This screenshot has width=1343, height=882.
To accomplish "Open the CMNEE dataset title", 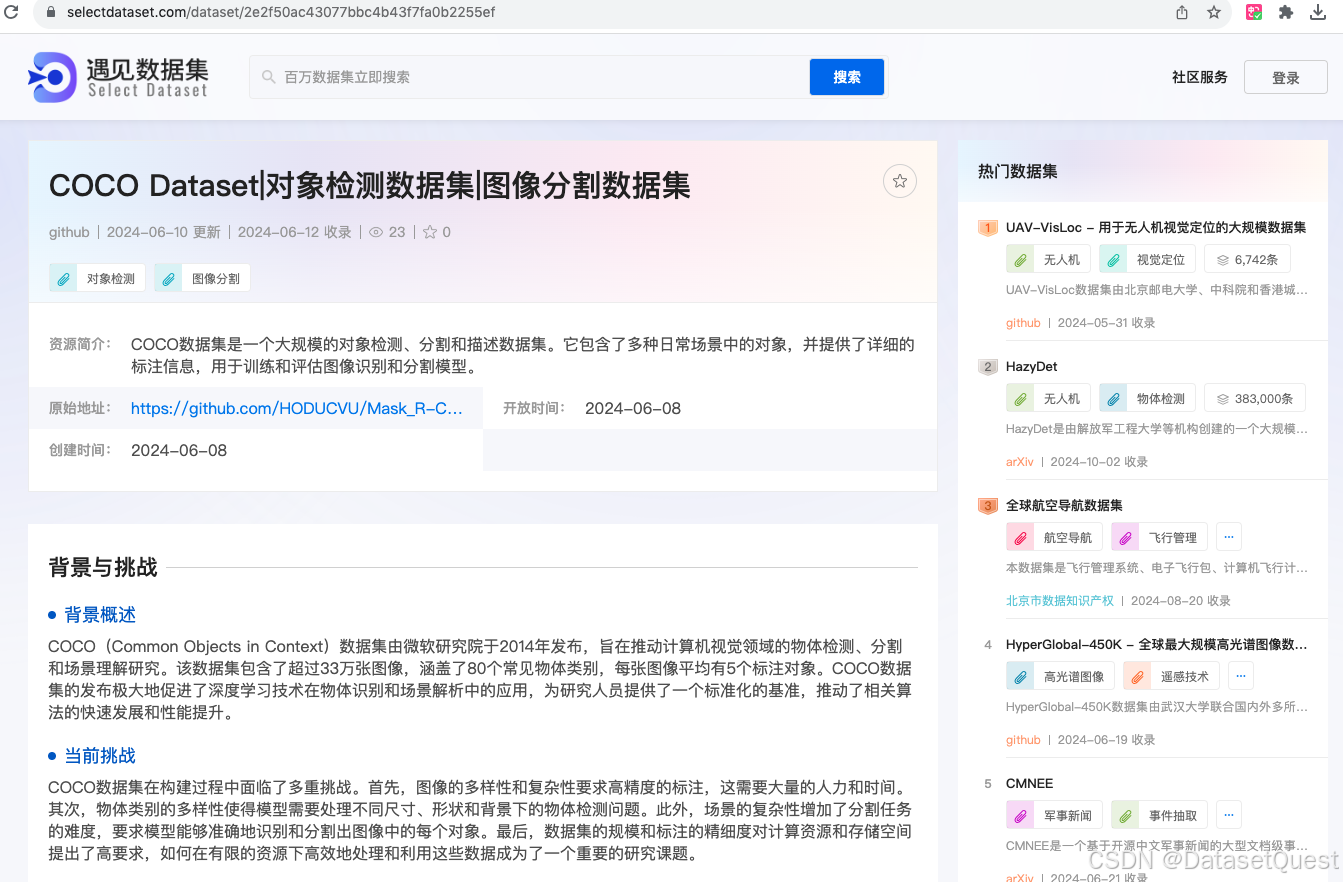I will tap(1030, 783).
